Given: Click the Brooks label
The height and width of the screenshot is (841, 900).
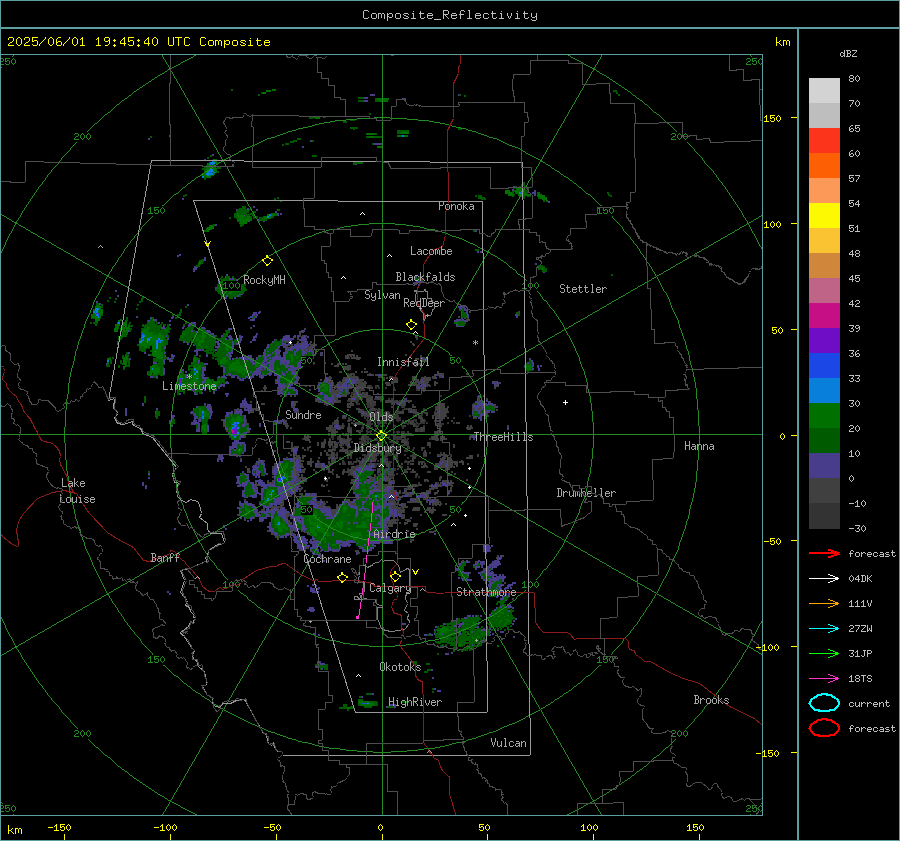Looking at the screenshot, I should pos(711,700).
